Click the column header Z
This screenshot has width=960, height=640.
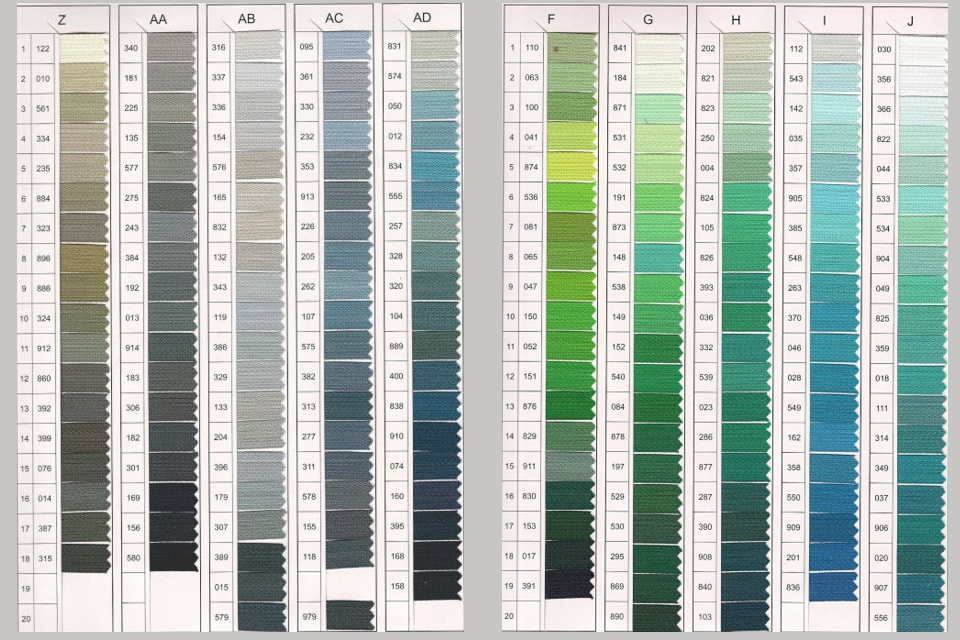click(62, 20)
